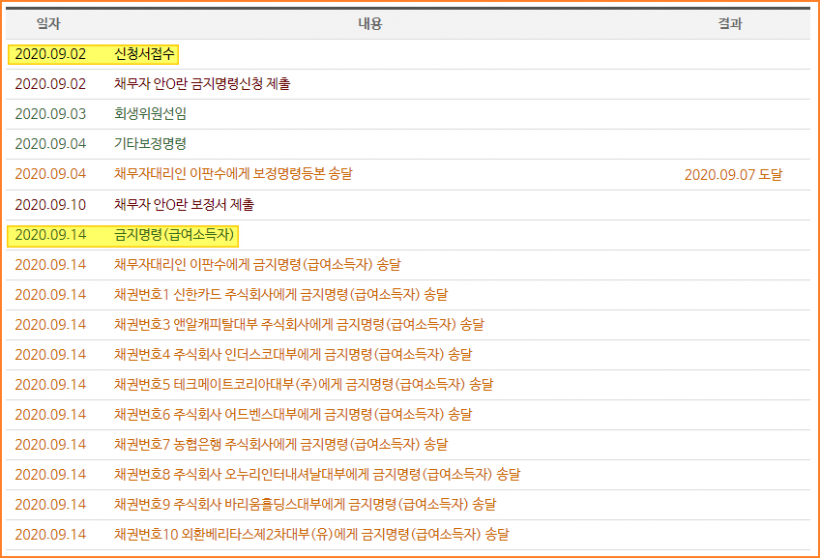This screenshot has height=558, width=820.
Task: Click date 2020.09.04 beside 기타보정명령
Action: [50, 144]
